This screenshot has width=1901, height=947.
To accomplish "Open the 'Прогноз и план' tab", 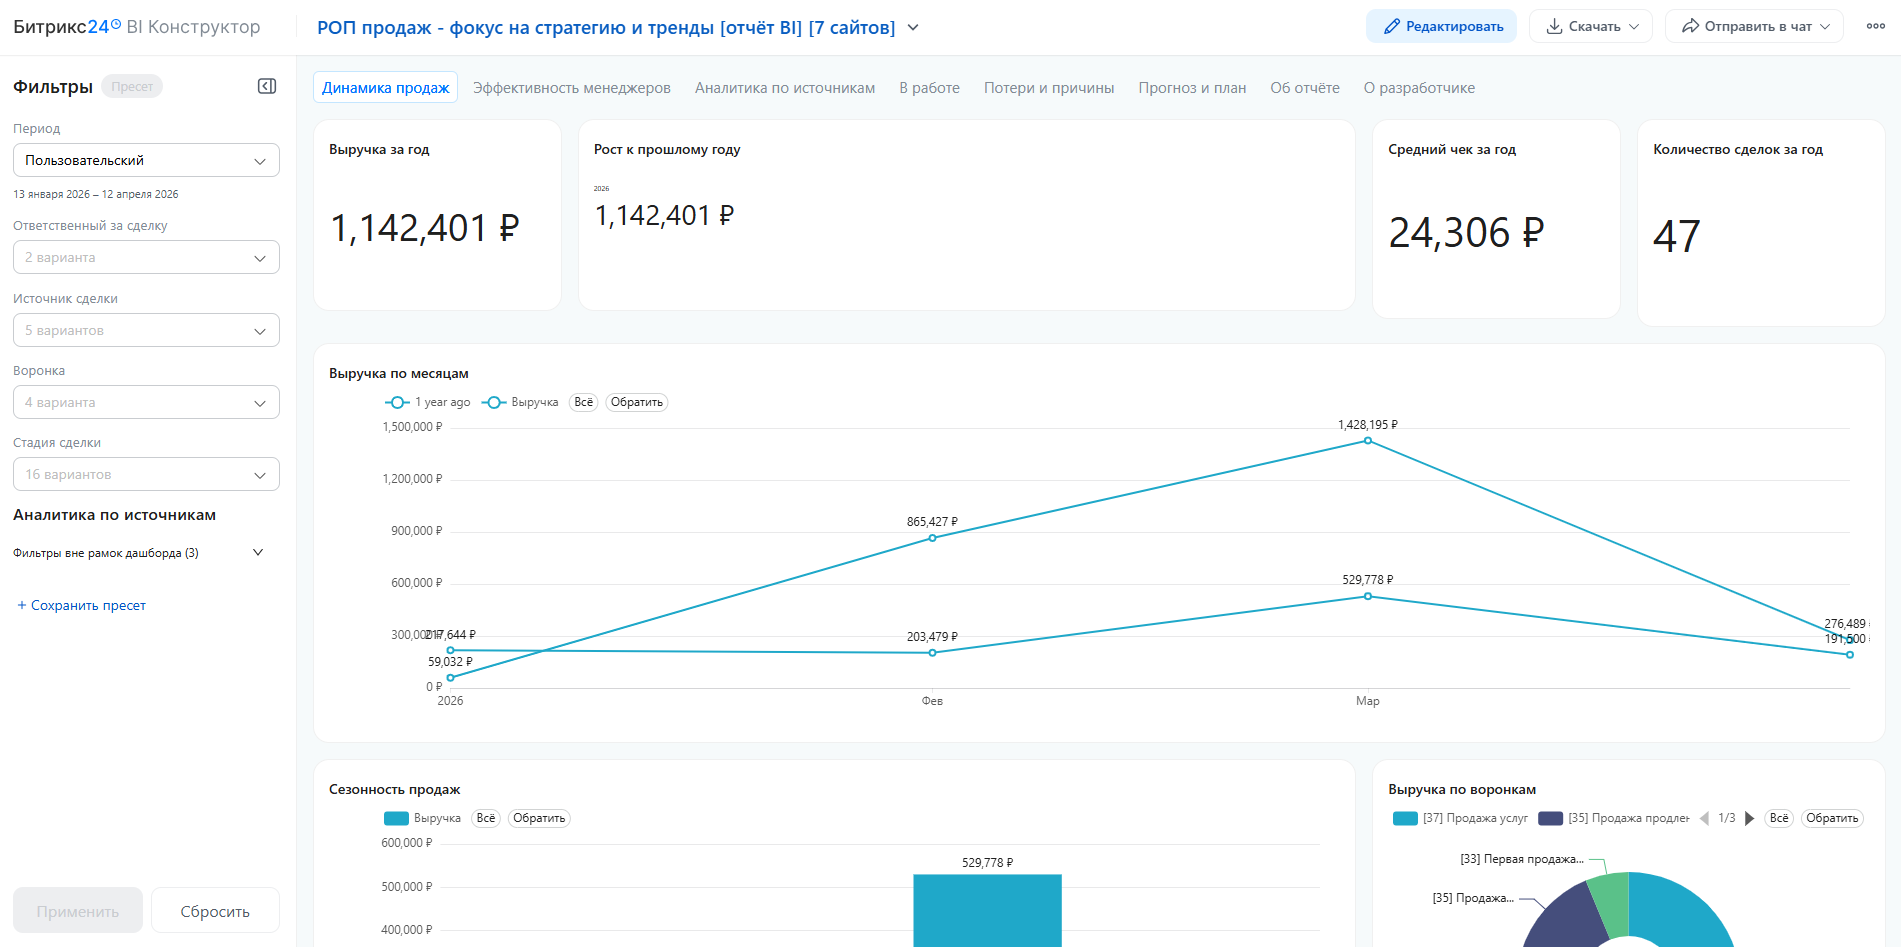I will 1192,88.
